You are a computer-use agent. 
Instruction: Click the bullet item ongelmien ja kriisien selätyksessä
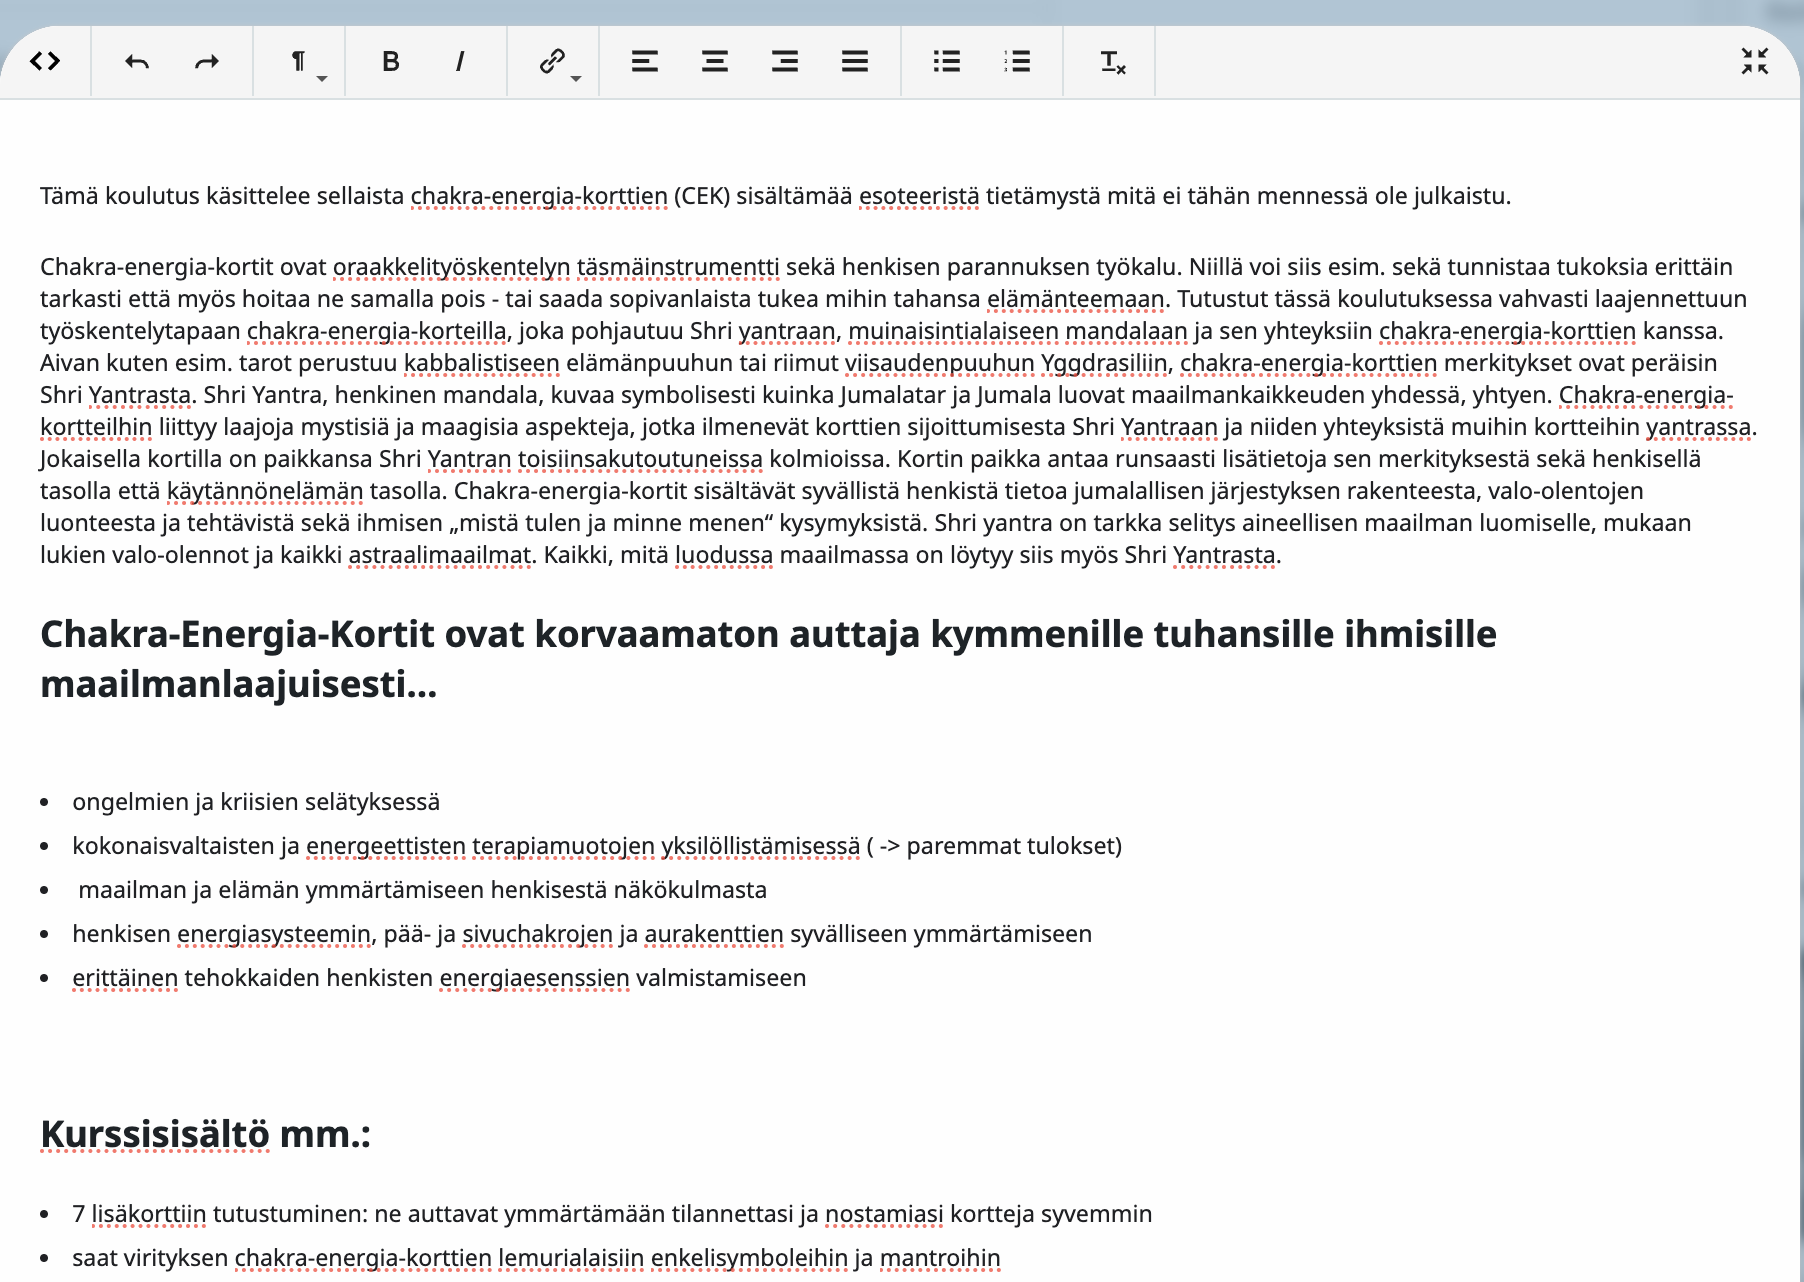(256, 802)
